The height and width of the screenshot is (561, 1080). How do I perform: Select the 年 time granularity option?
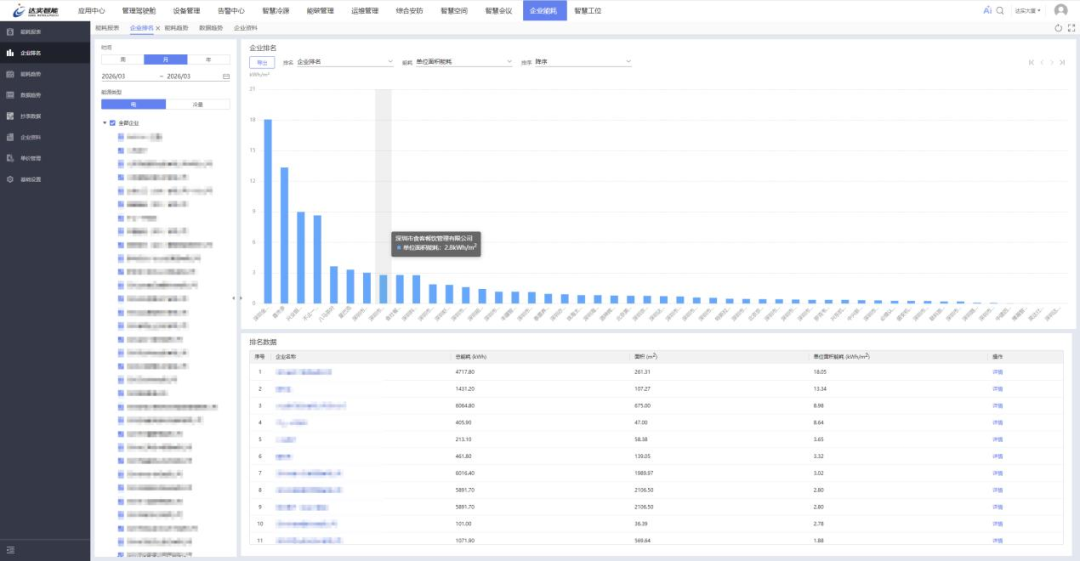pos(208,60)
